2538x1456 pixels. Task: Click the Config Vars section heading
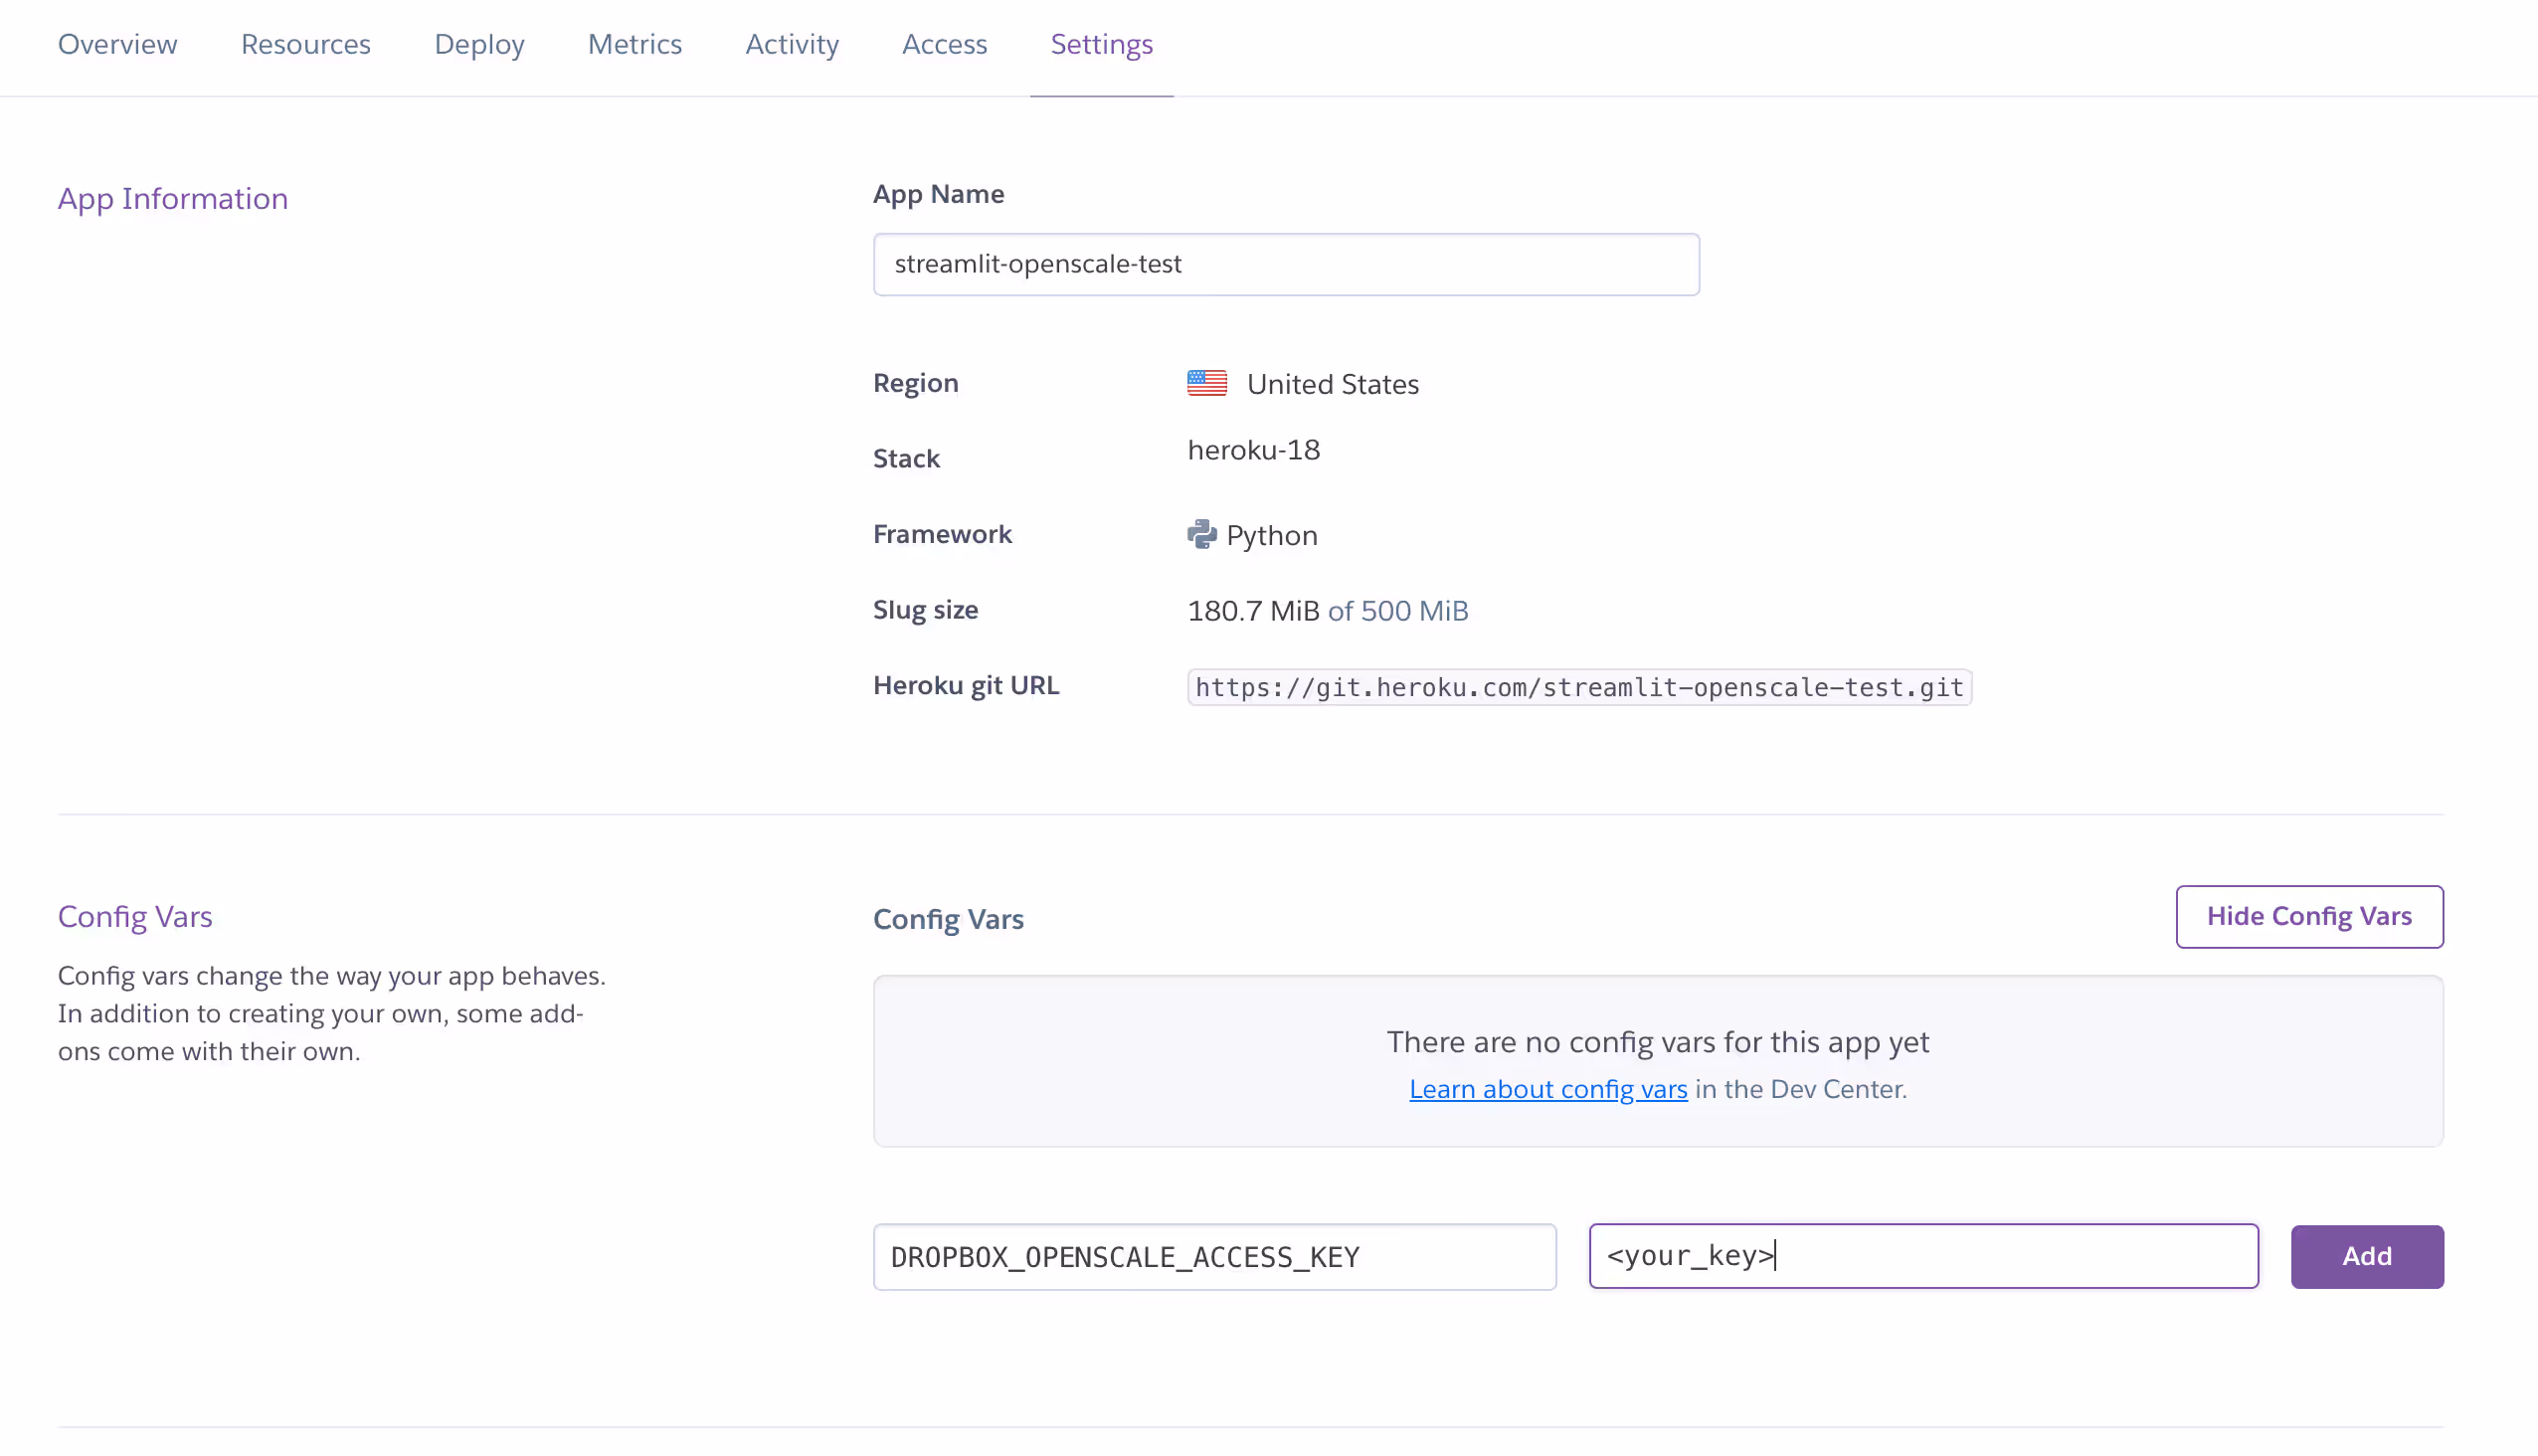[135, 916]
